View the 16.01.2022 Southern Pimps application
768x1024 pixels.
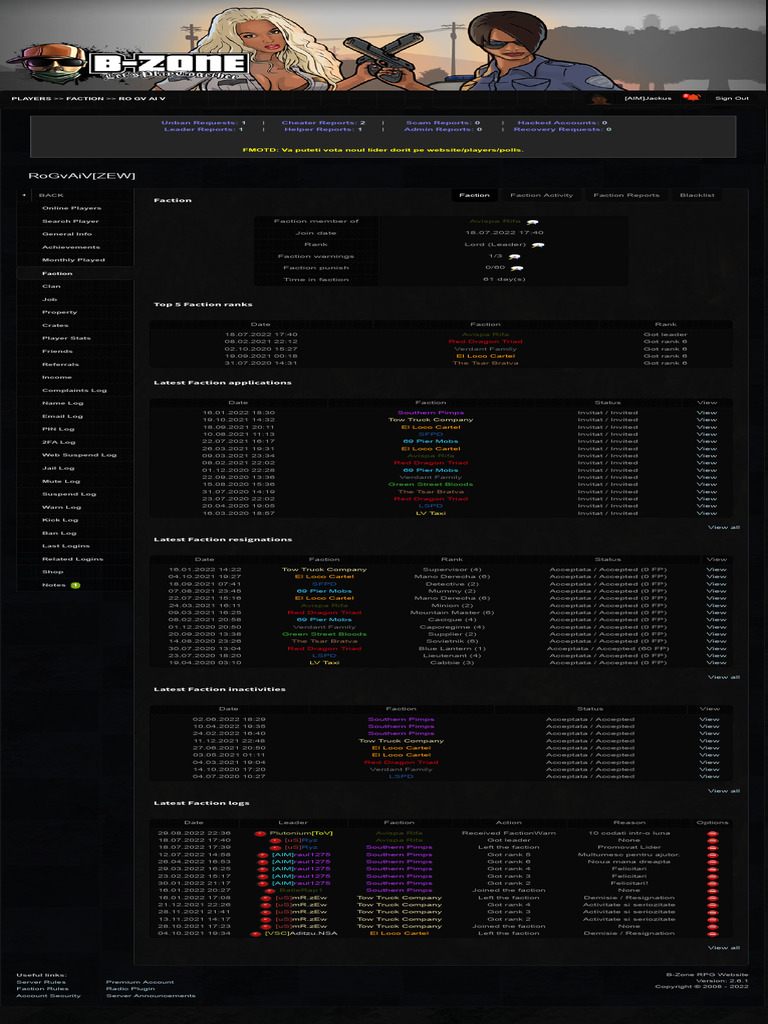[x=707, y=413]
